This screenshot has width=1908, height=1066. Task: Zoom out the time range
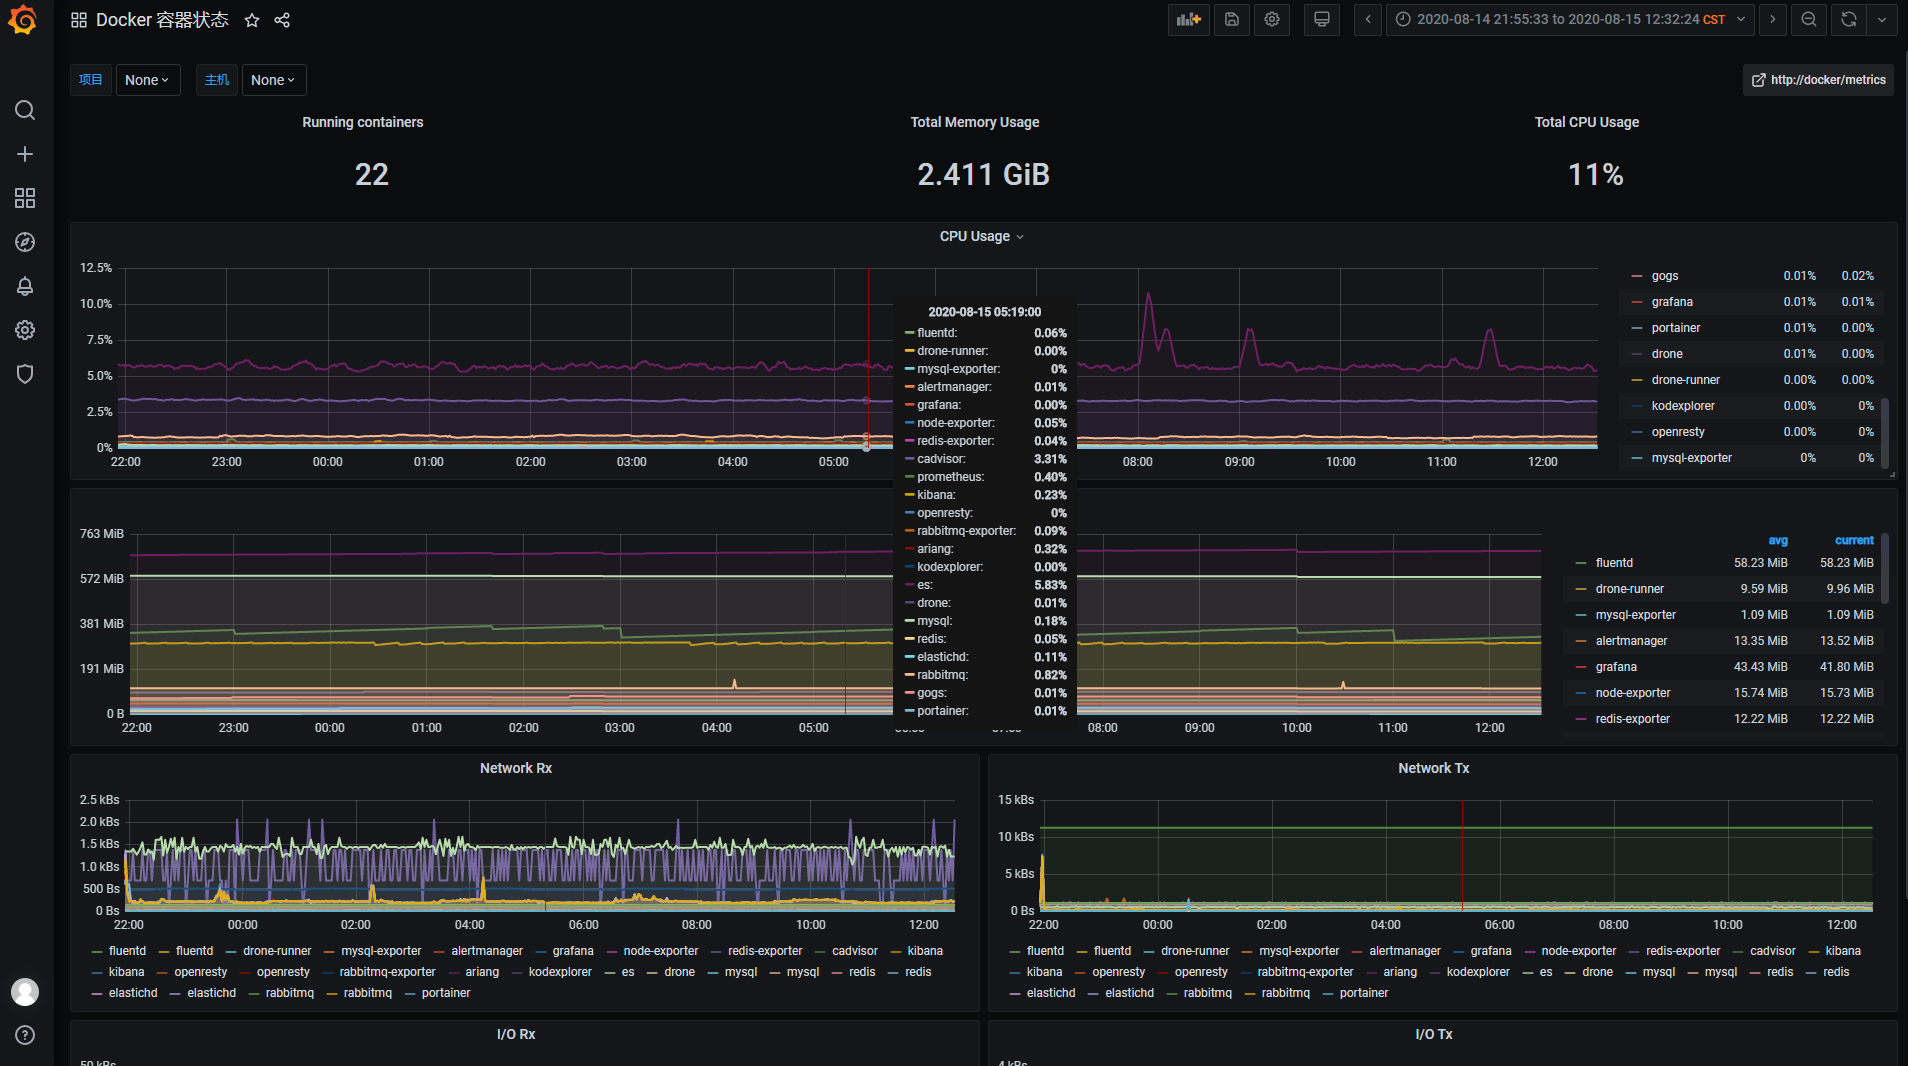point(1808,19)
